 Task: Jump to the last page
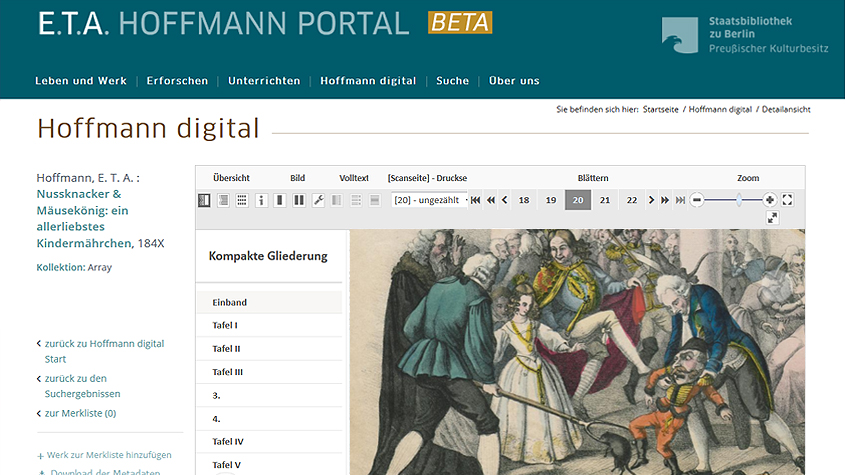[x=681, y=200]
